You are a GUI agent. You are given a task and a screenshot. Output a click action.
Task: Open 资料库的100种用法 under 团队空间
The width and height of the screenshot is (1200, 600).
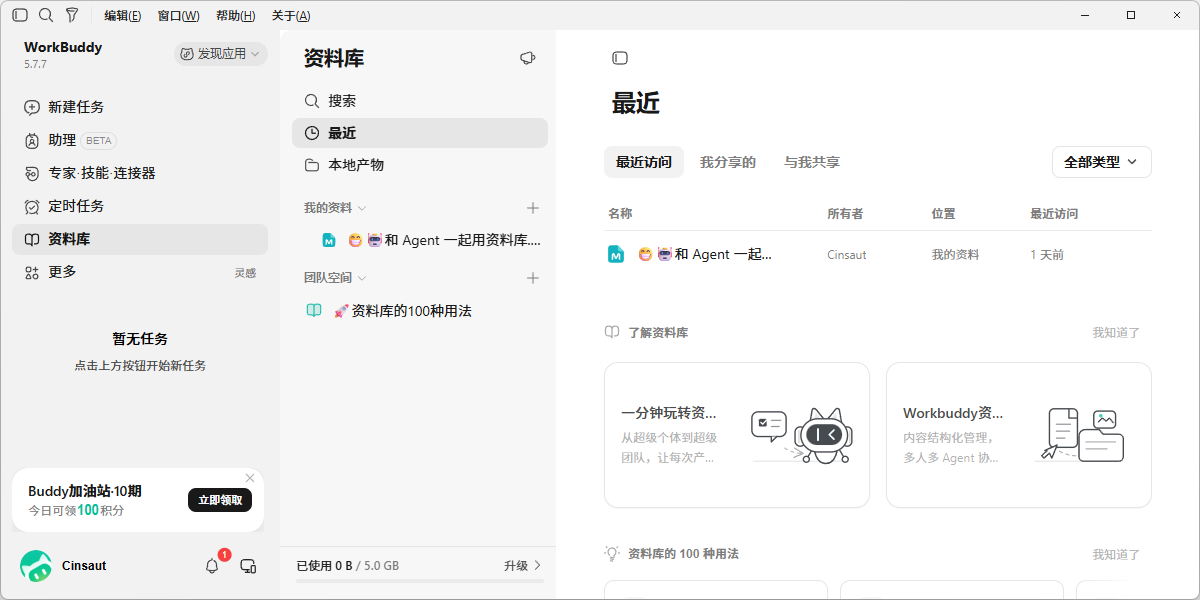420,311
